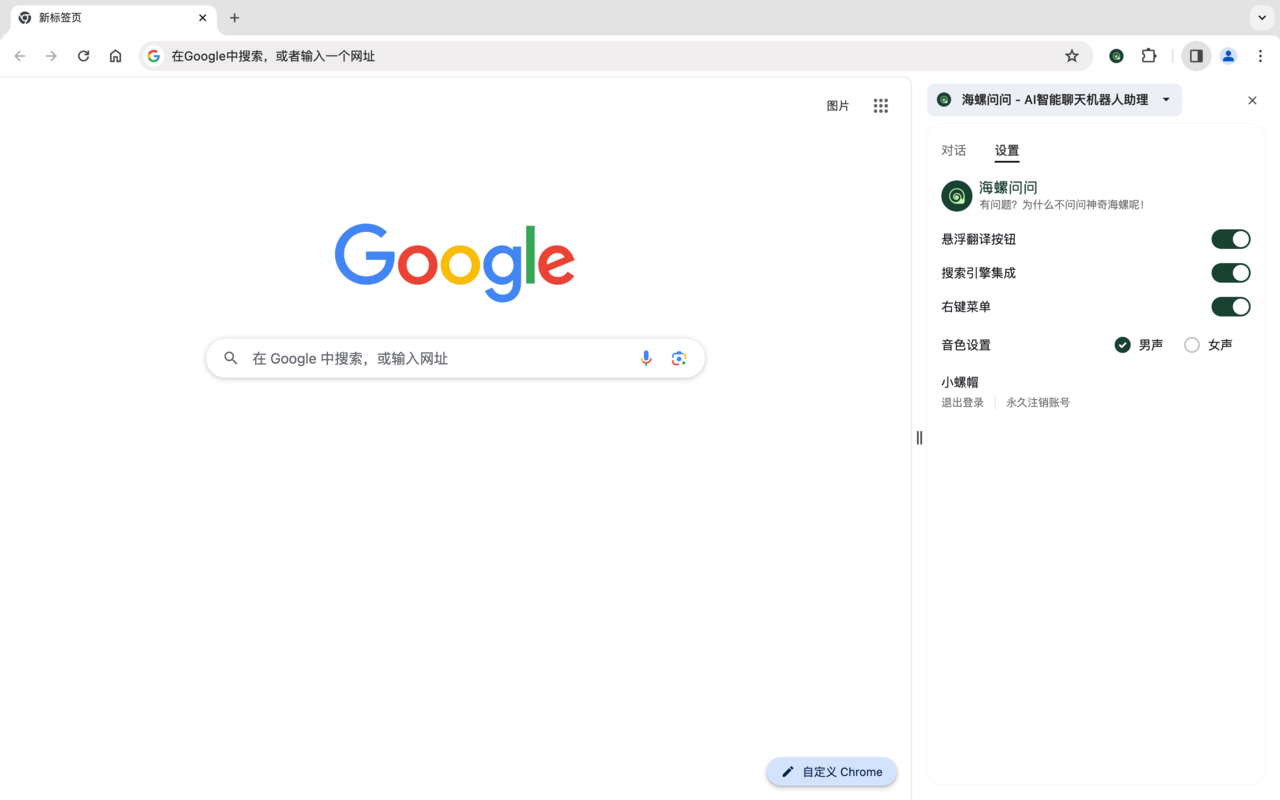Open the tab search chevron
Screen dimensions: 1280x800
point(1262,18)
